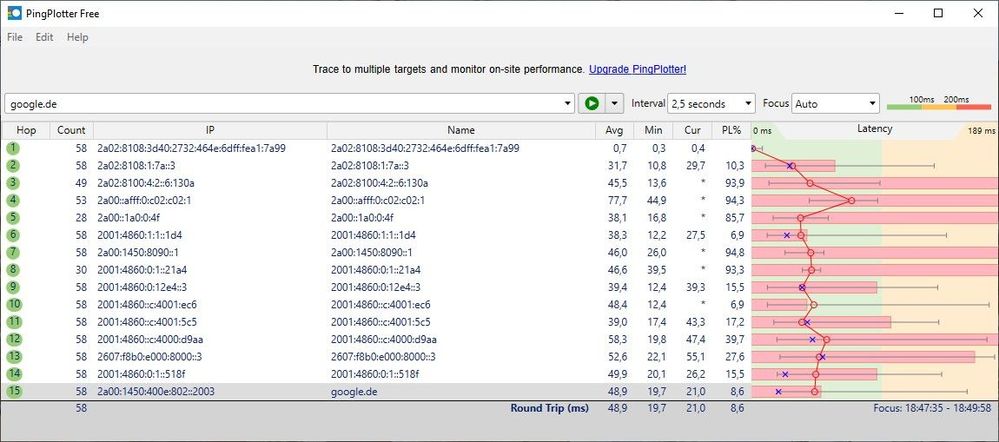
Task: Click the 189 ms graph scale label
Action: tap(982, 131)
